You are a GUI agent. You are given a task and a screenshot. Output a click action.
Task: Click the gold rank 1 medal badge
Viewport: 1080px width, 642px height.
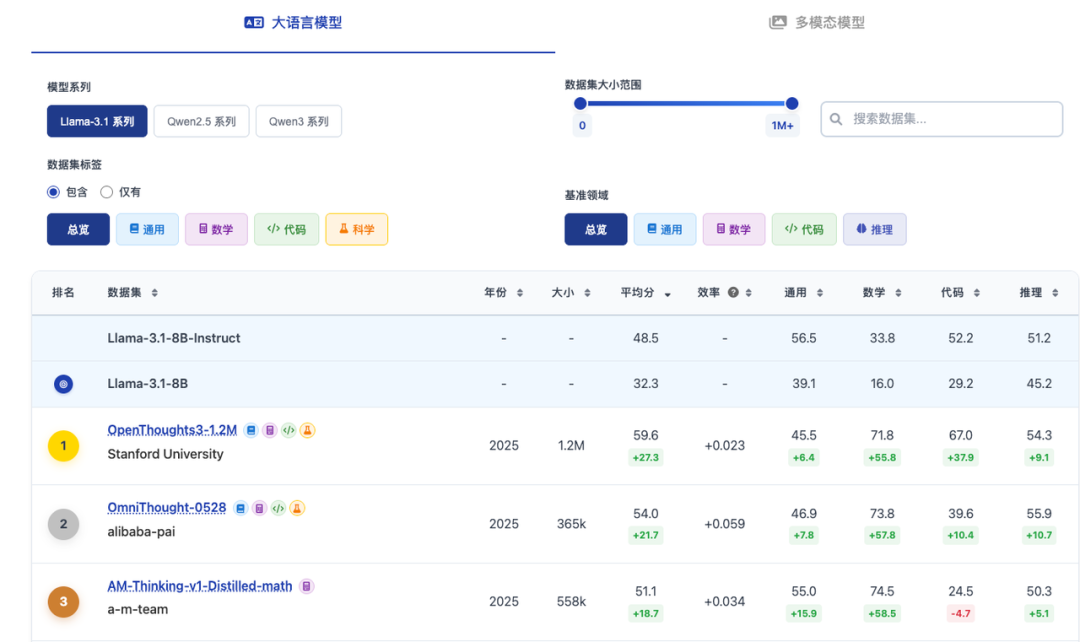click(x=63, y=446)
